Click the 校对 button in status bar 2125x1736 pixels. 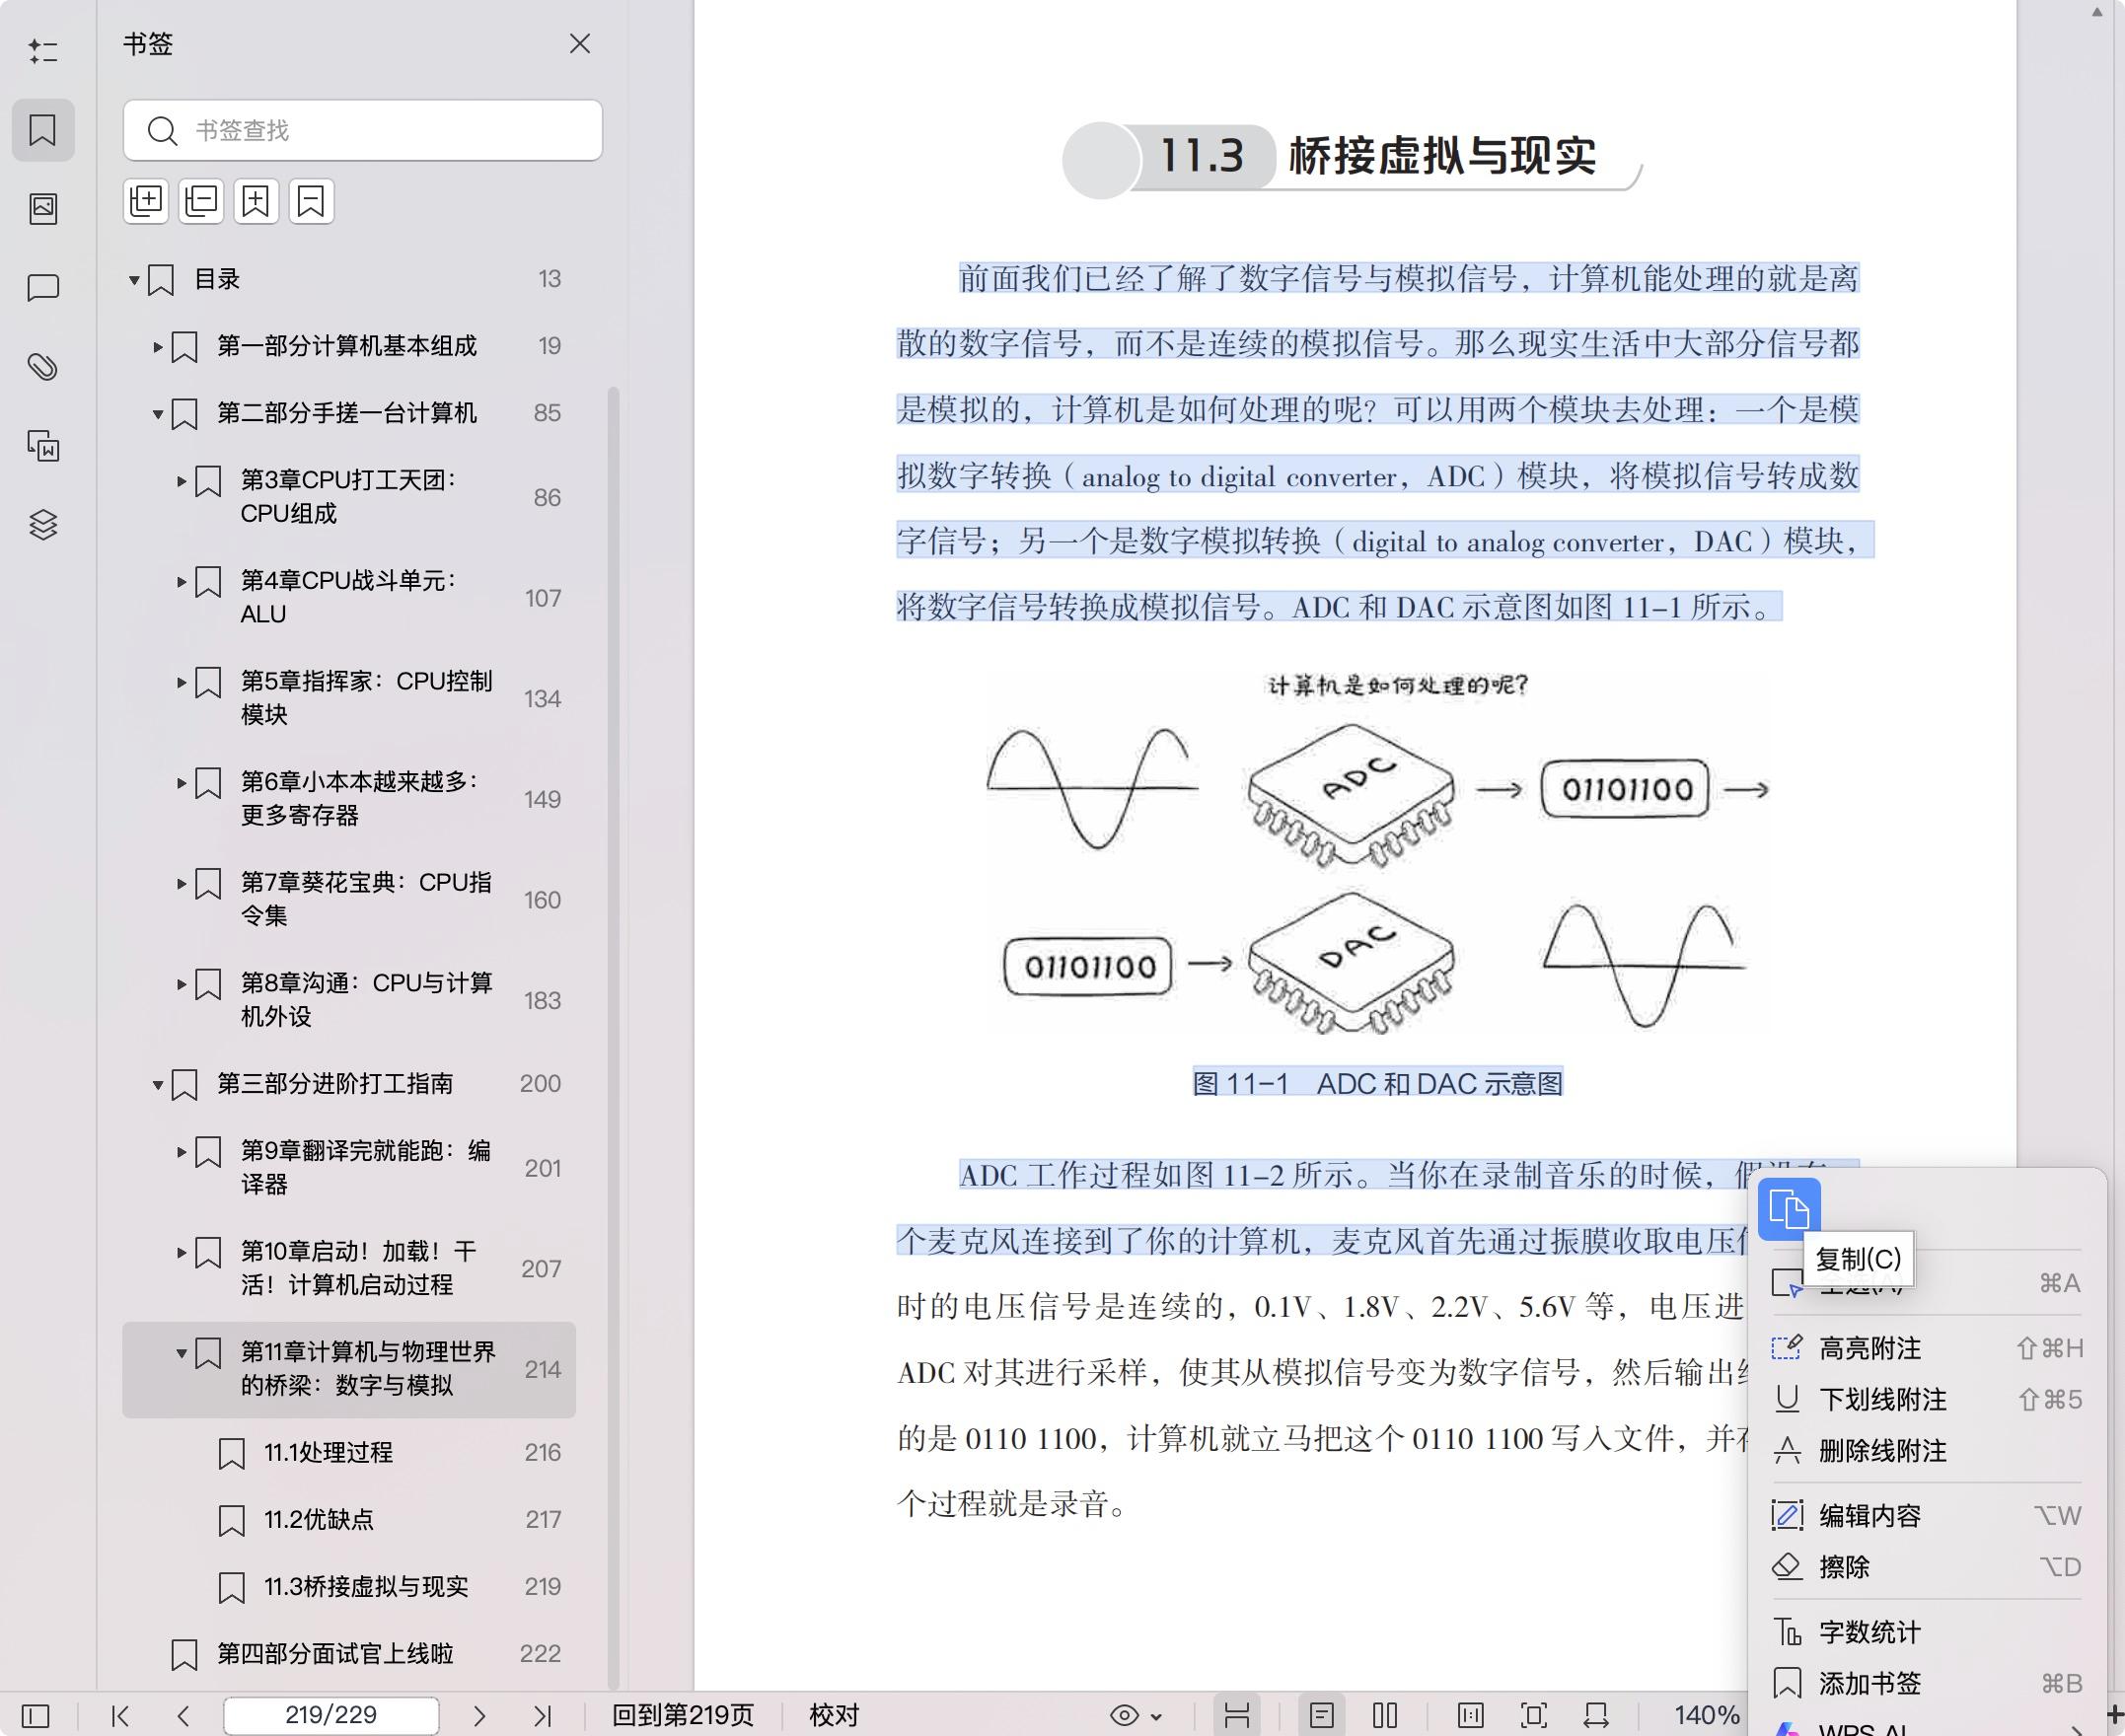(x=834, y=1716)
